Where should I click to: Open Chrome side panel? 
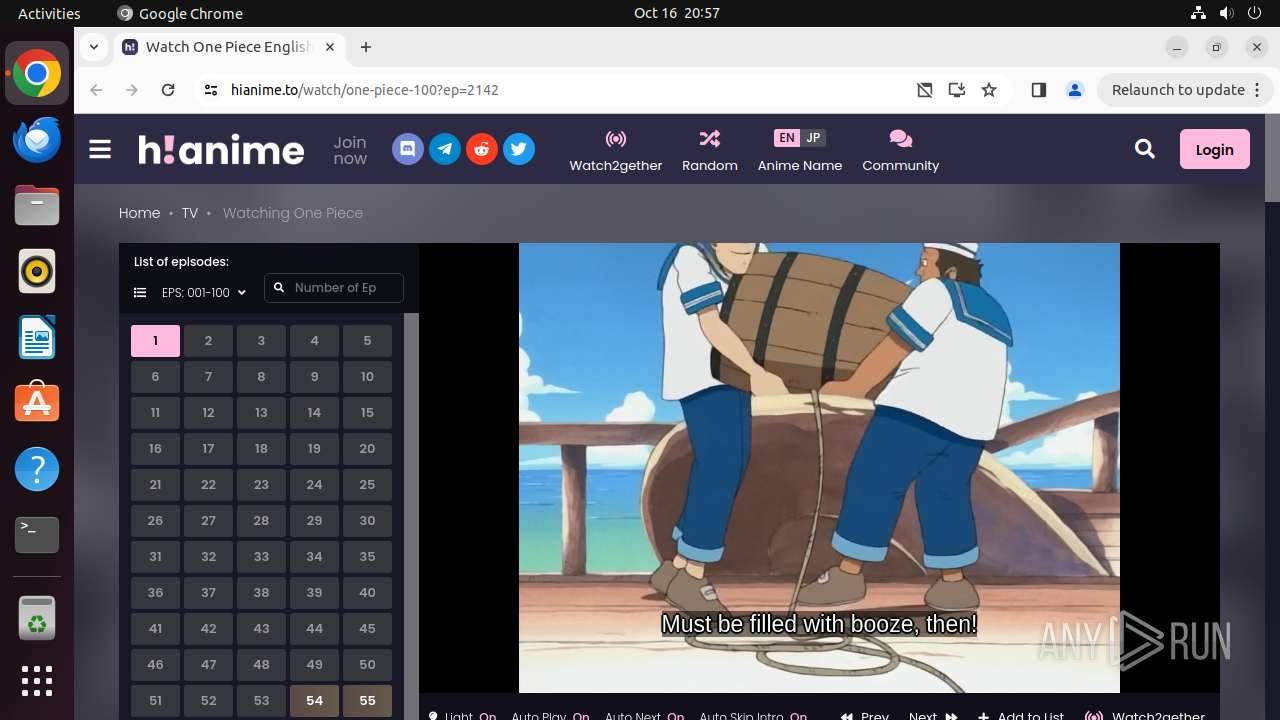pyautogui.click(x=1038, y=90)
